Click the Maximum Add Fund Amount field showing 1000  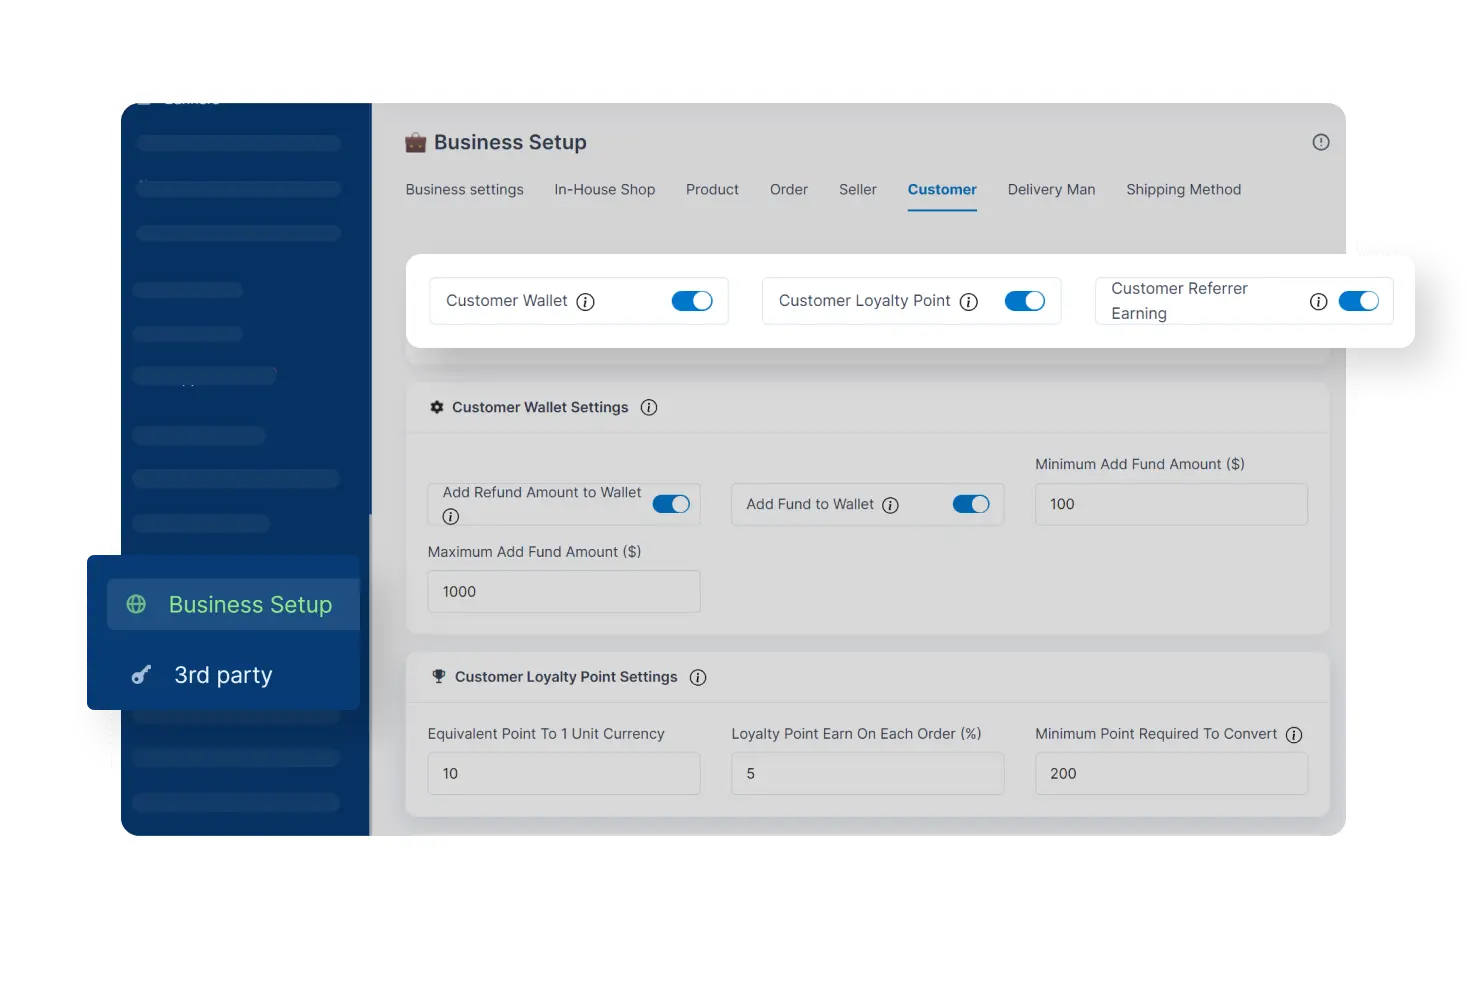coord(563,591)
